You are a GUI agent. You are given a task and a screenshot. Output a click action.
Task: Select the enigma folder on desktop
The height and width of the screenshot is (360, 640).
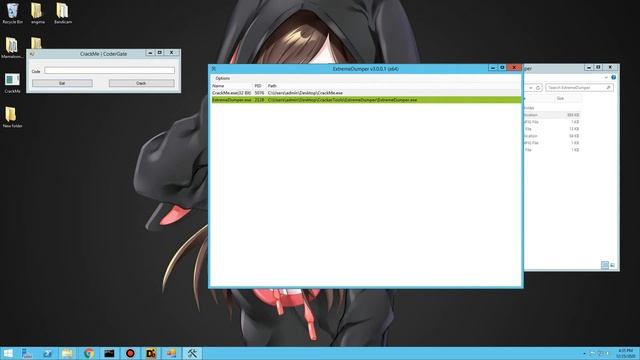37,14
